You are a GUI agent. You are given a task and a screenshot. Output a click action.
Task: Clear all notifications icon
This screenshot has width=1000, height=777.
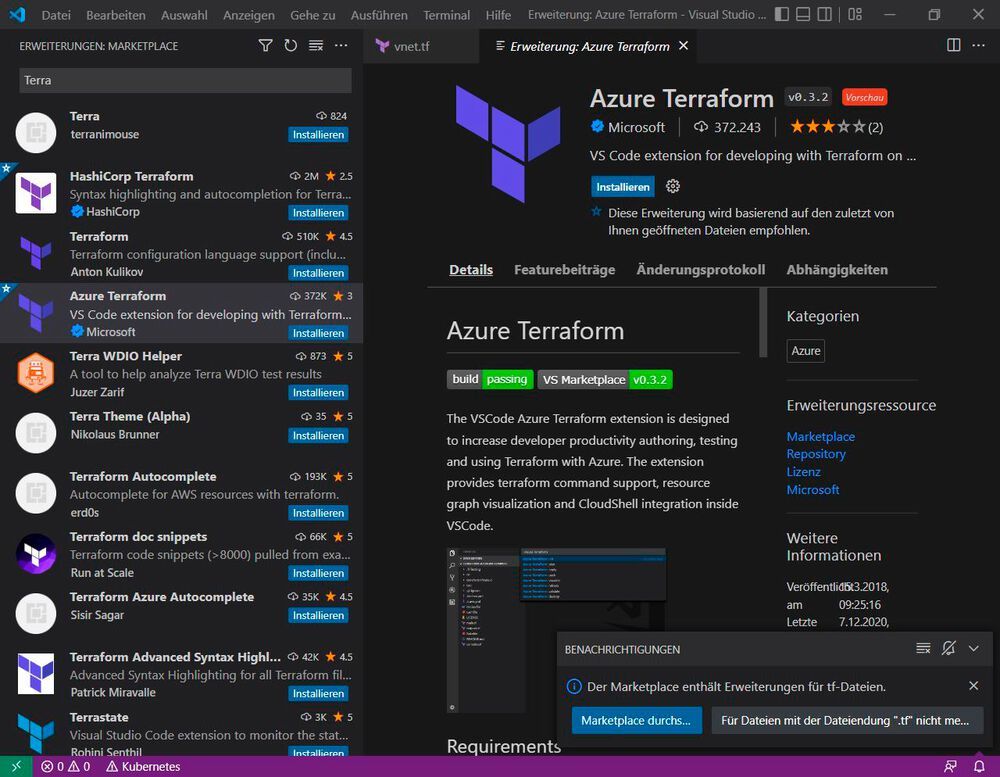tap(923, 649)
